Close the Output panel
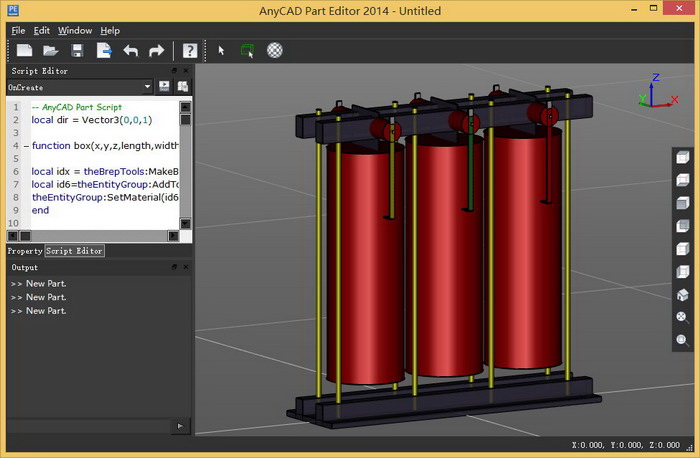Viewport: 700px width, 458px height. 186,268
